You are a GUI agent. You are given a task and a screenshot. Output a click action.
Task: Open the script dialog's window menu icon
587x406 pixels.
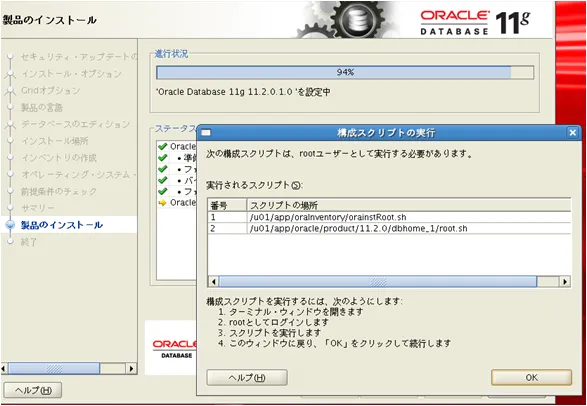[206, 133]
